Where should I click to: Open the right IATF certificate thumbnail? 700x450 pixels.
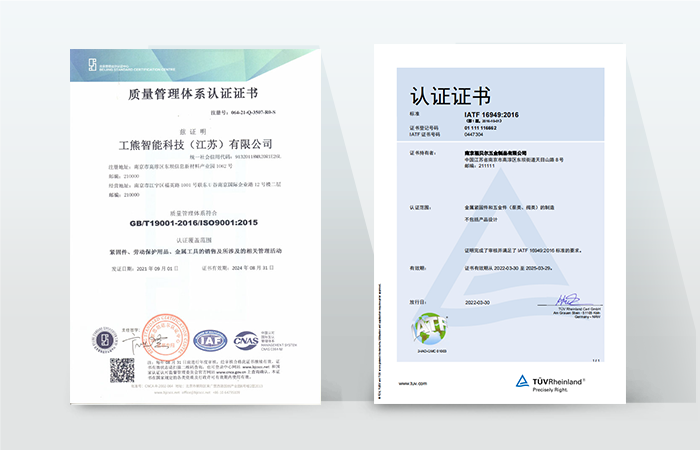pos(500,224)
